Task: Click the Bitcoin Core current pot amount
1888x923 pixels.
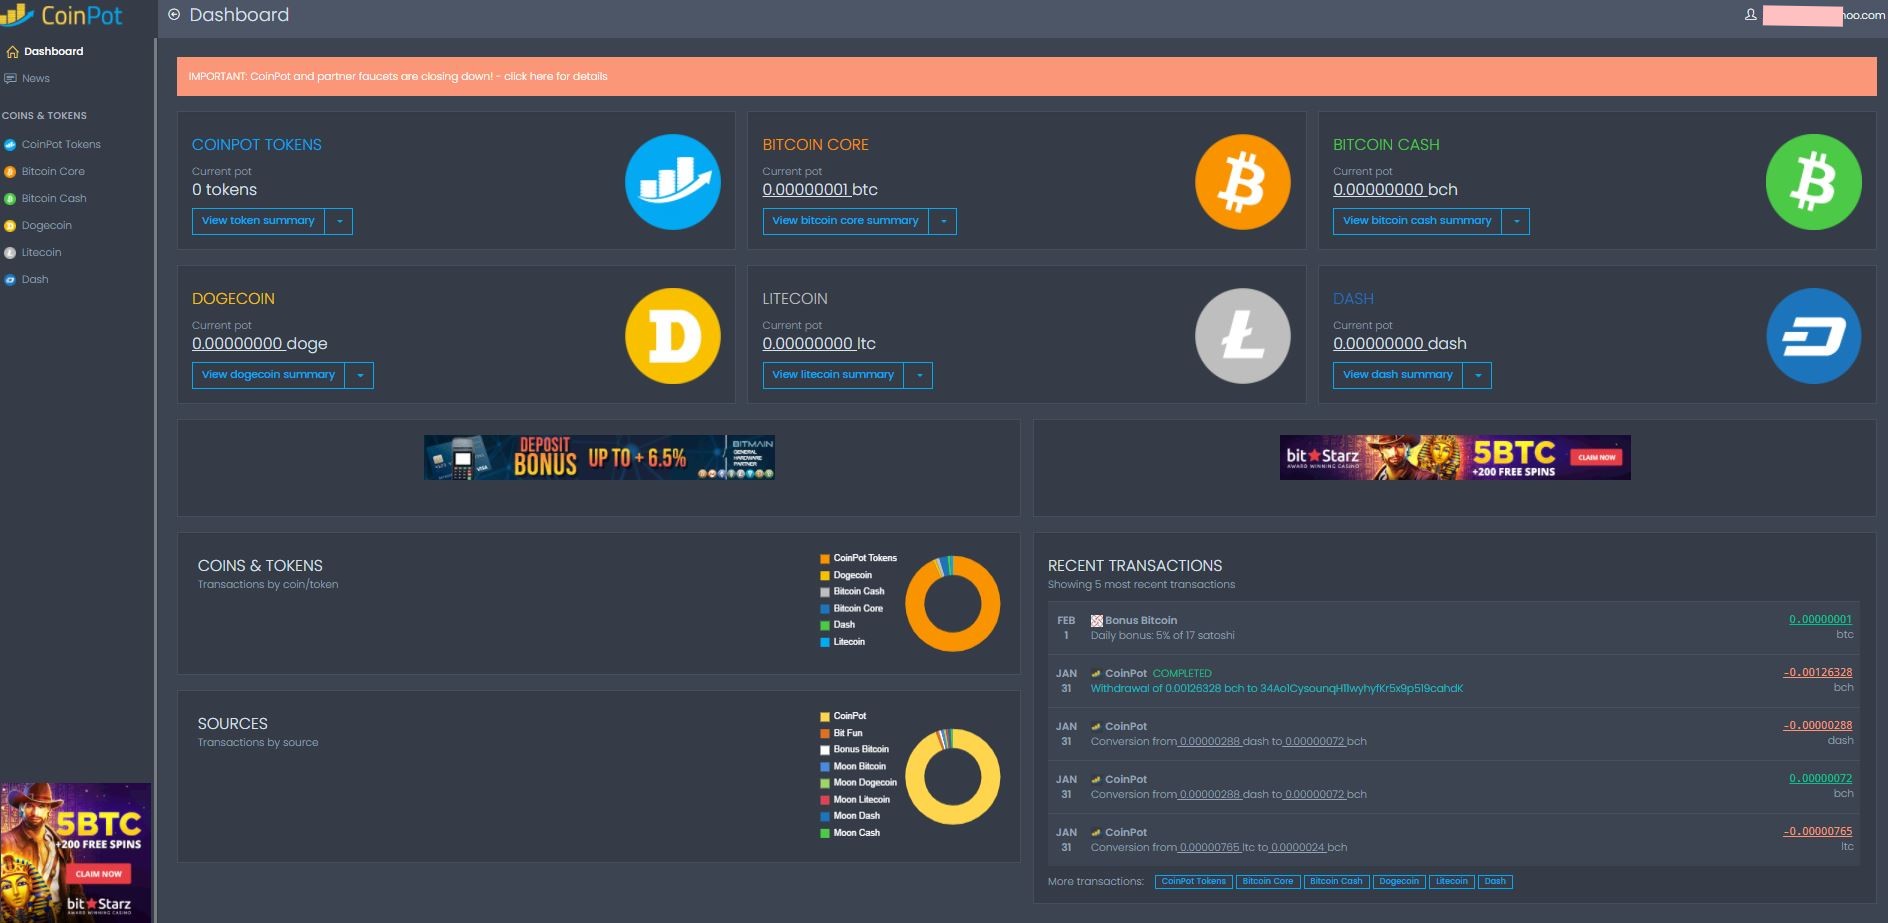Action: [805, 190]
